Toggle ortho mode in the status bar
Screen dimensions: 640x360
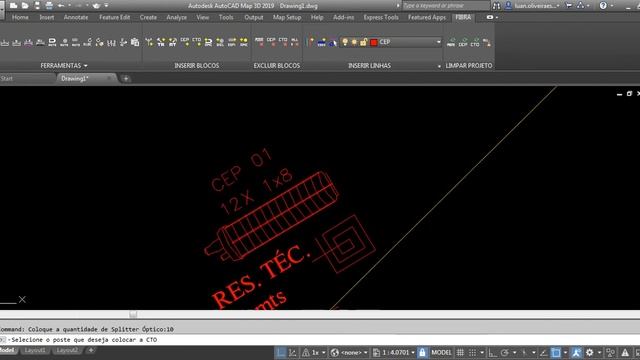point(493,352)
